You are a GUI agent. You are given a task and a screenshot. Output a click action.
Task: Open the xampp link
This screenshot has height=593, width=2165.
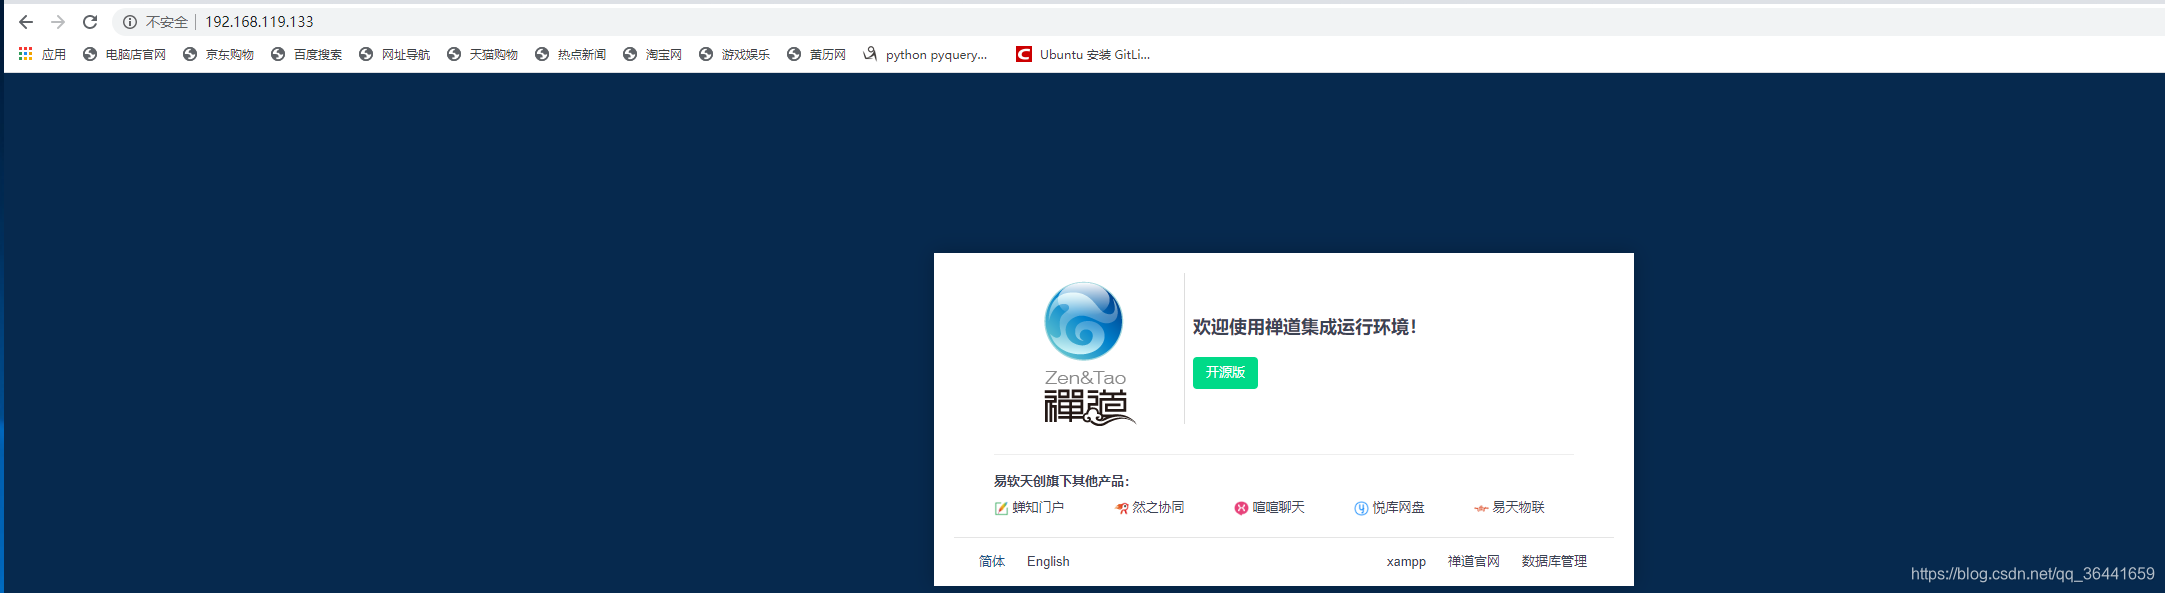coord(1406,561)
